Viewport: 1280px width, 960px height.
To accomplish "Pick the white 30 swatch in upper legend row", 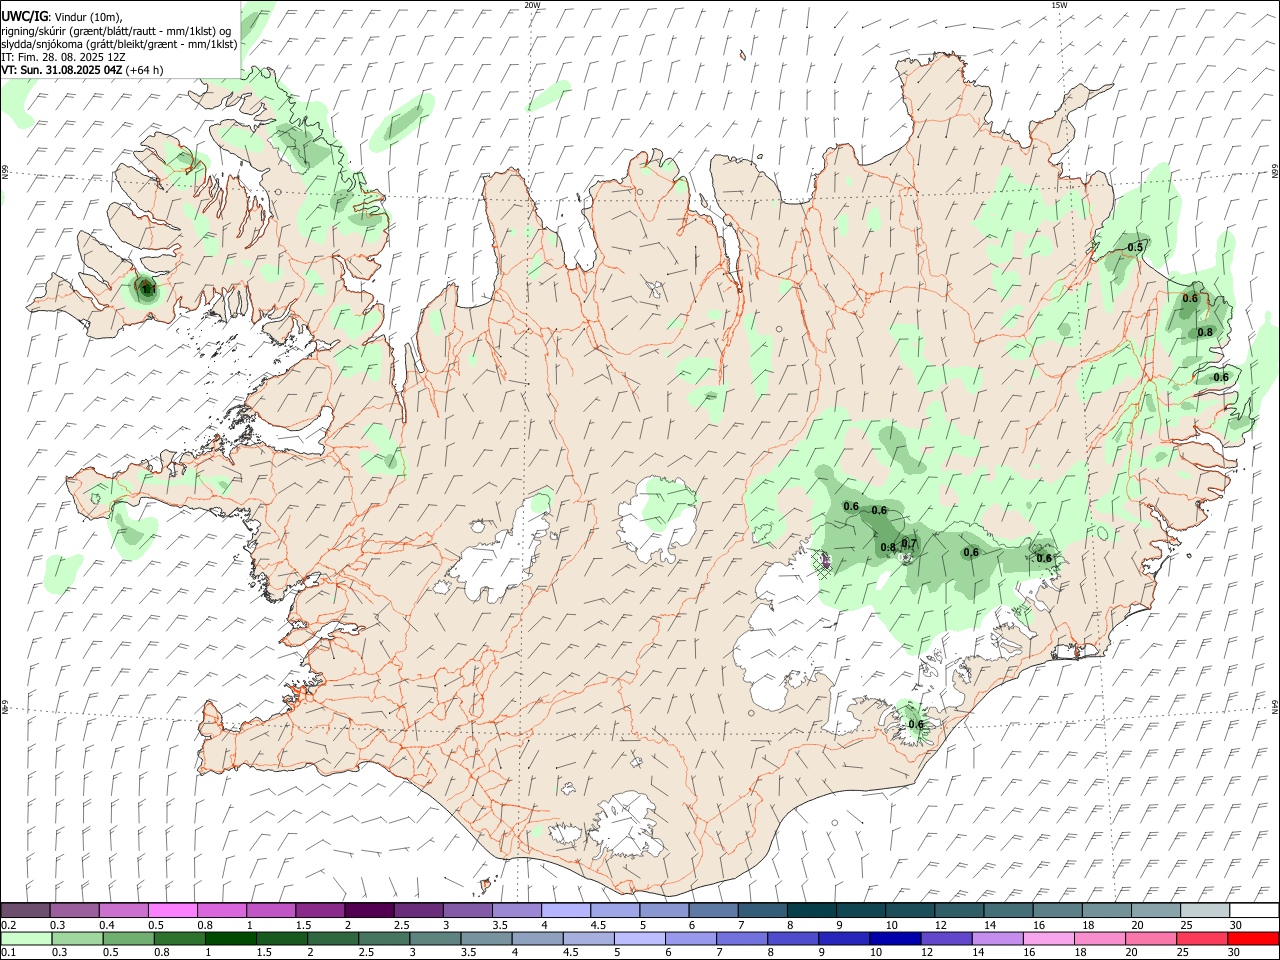I will point(1253,911).
